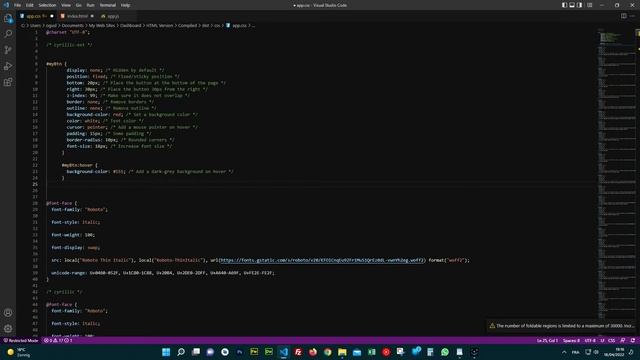Open Task View from the taskbar
640x360 pixels.
(x=196, y=352)
